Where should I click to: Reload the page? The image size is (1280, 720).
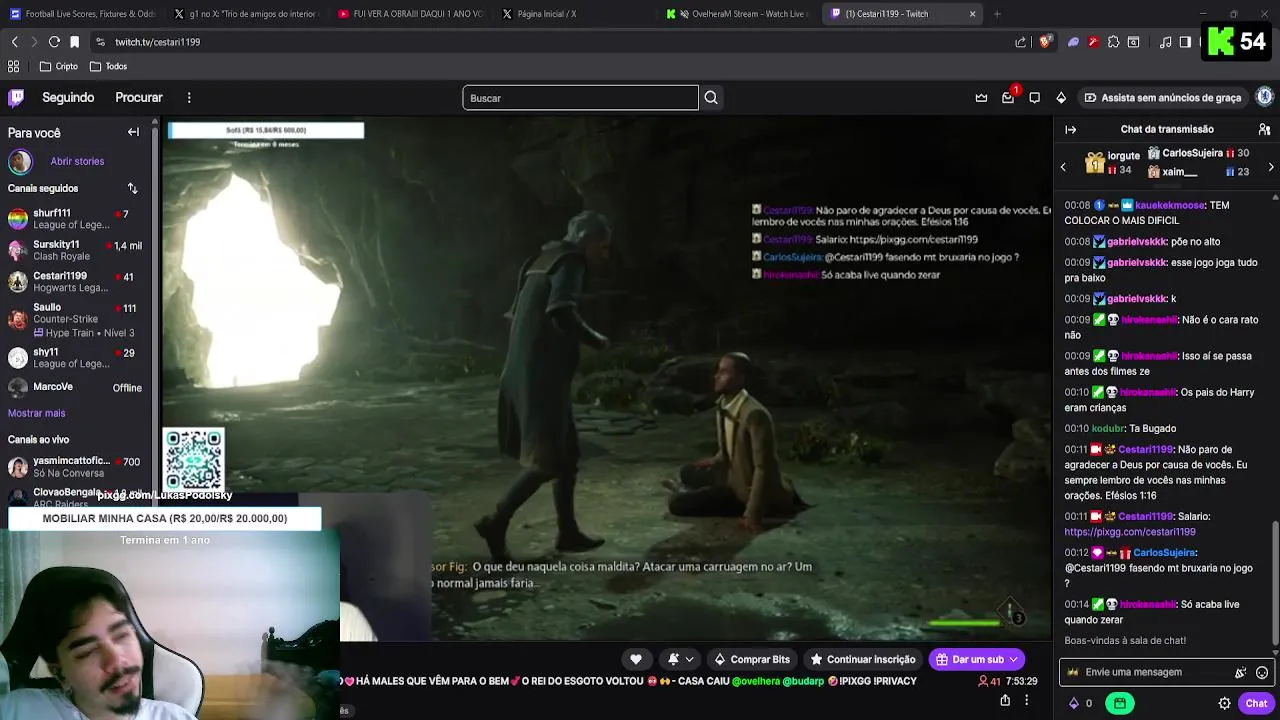[54, 42]
